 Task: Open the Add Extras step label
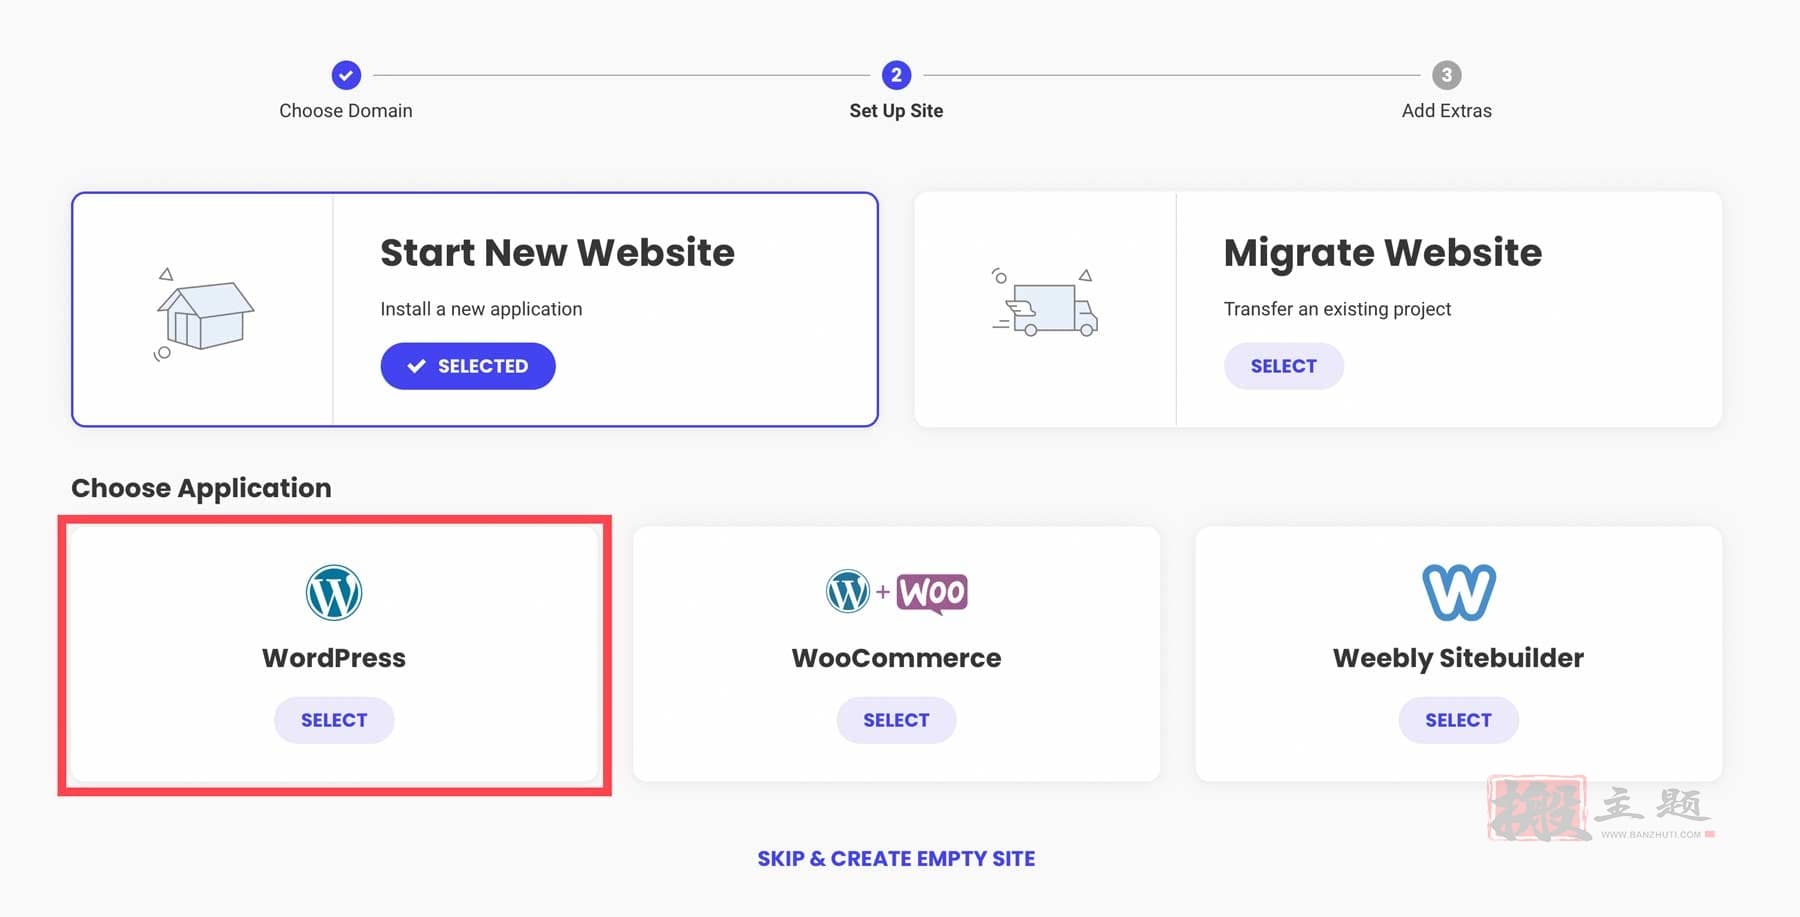pos(1446,111)
